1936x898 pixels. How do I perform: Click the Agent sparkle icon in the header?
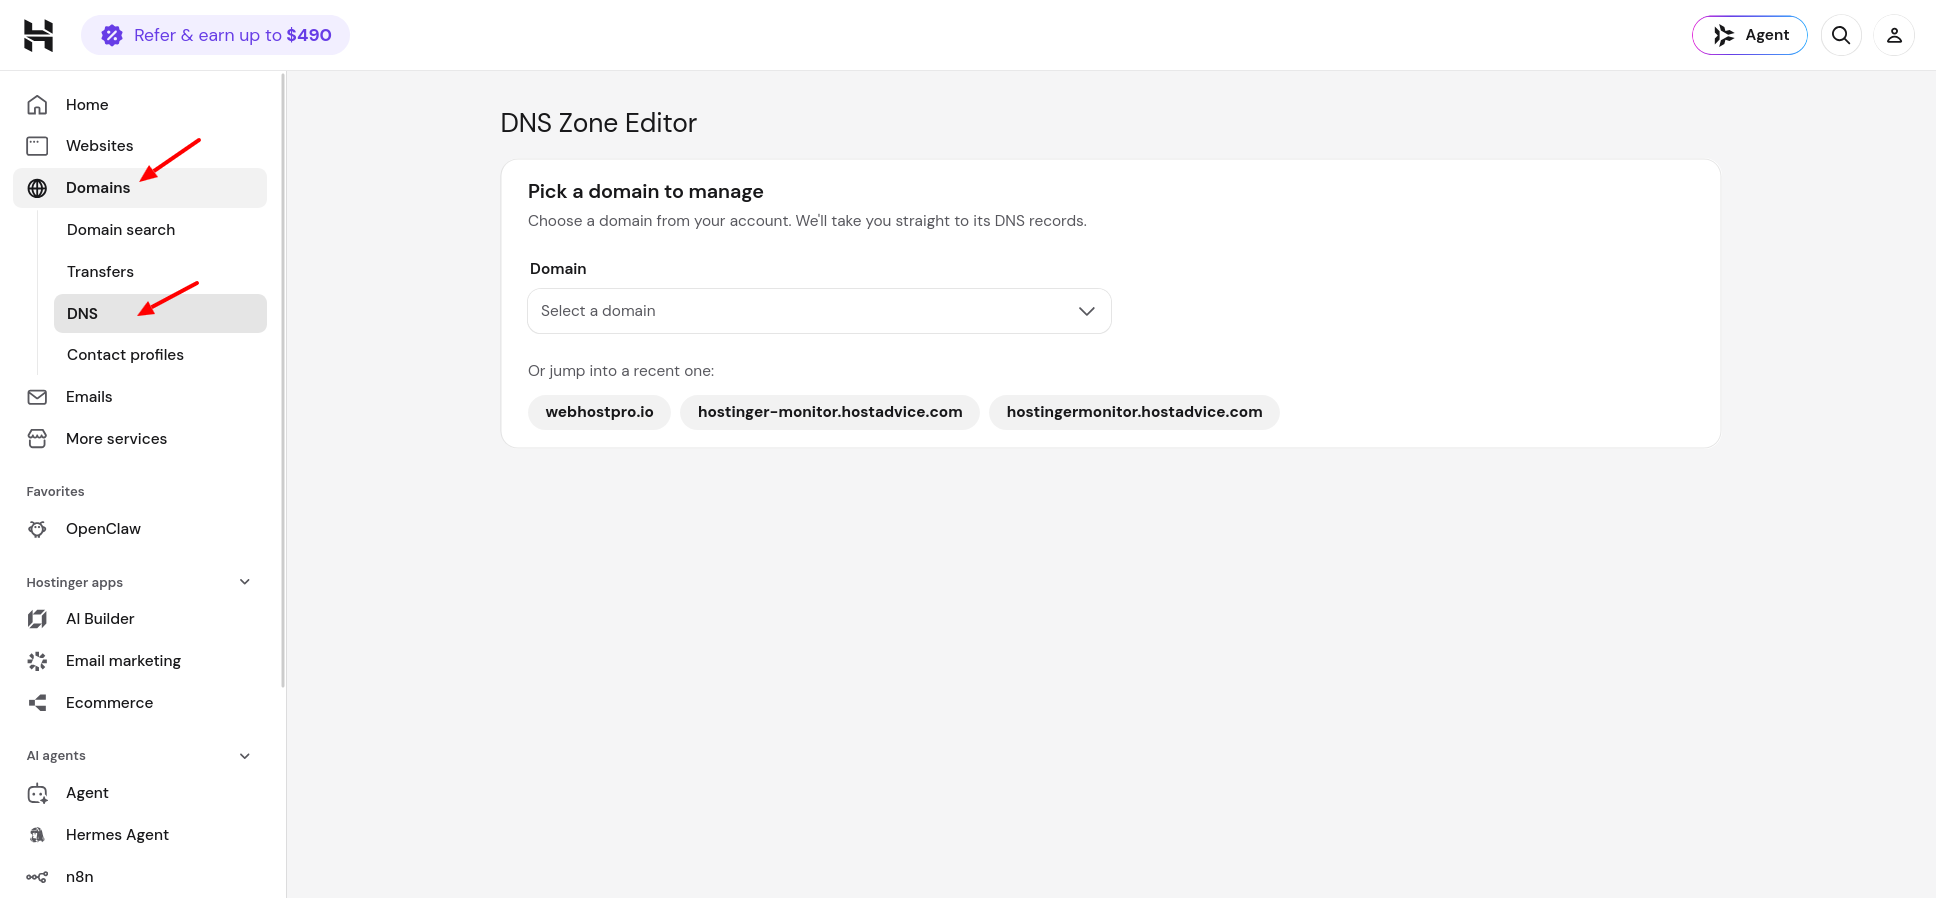tap(1724, 35)
